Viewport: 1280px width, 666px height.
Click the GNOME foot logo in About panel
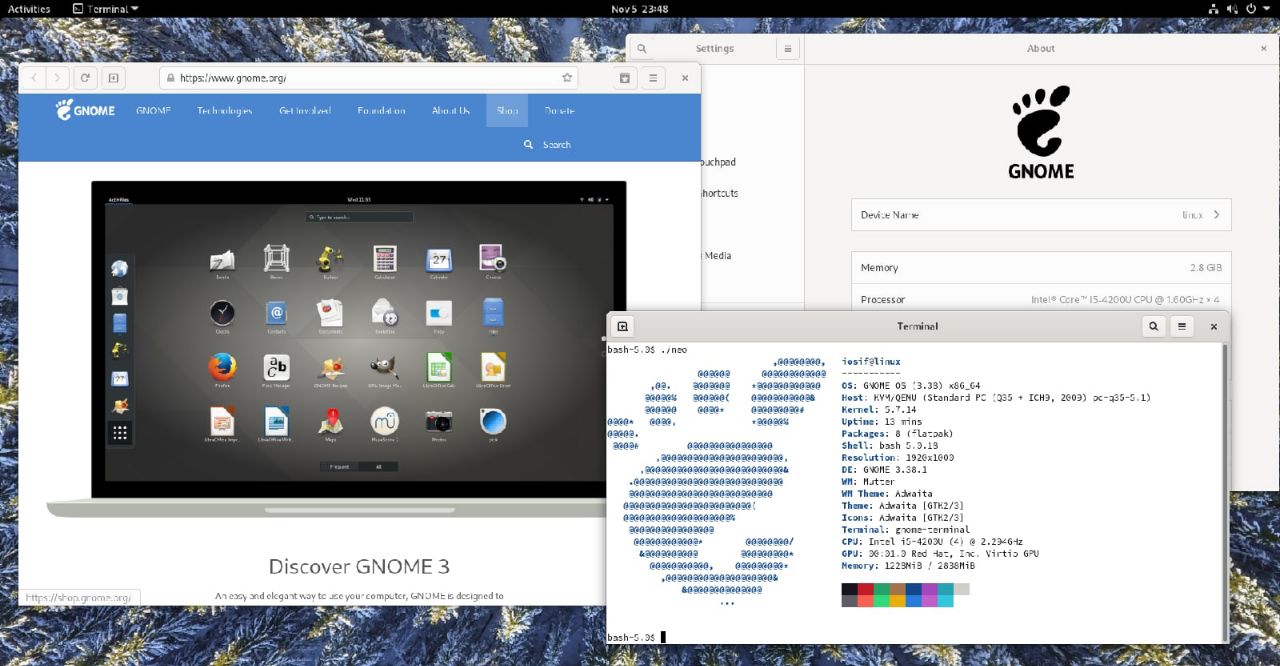tap(1041, 132)
